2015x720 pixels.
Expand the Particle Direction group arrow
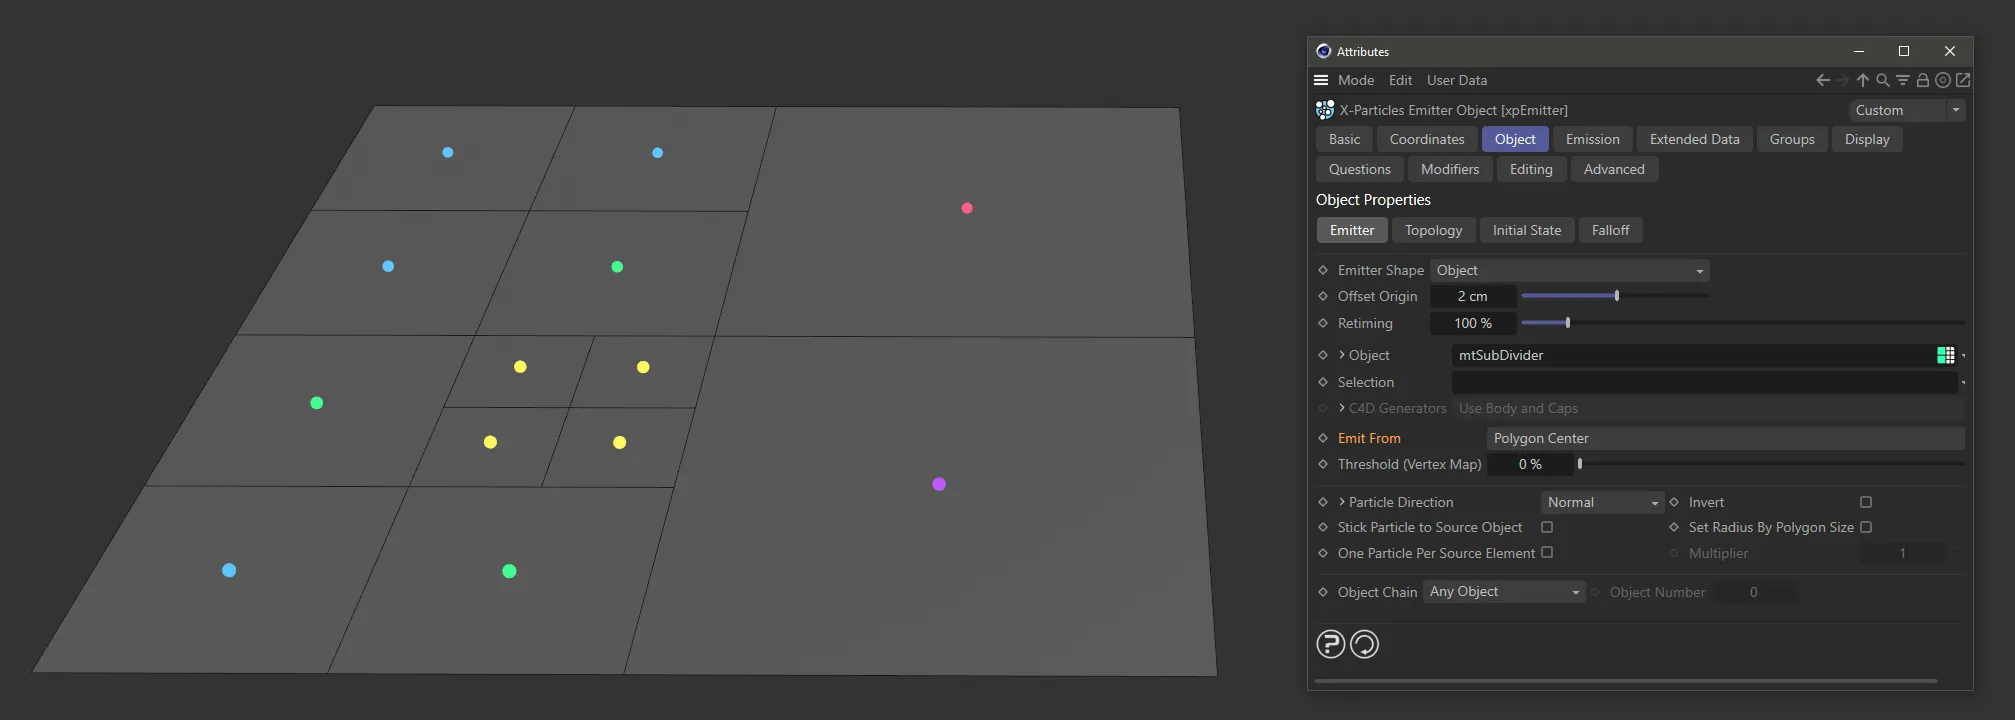pyautogui.click(x=1342, y=502)
